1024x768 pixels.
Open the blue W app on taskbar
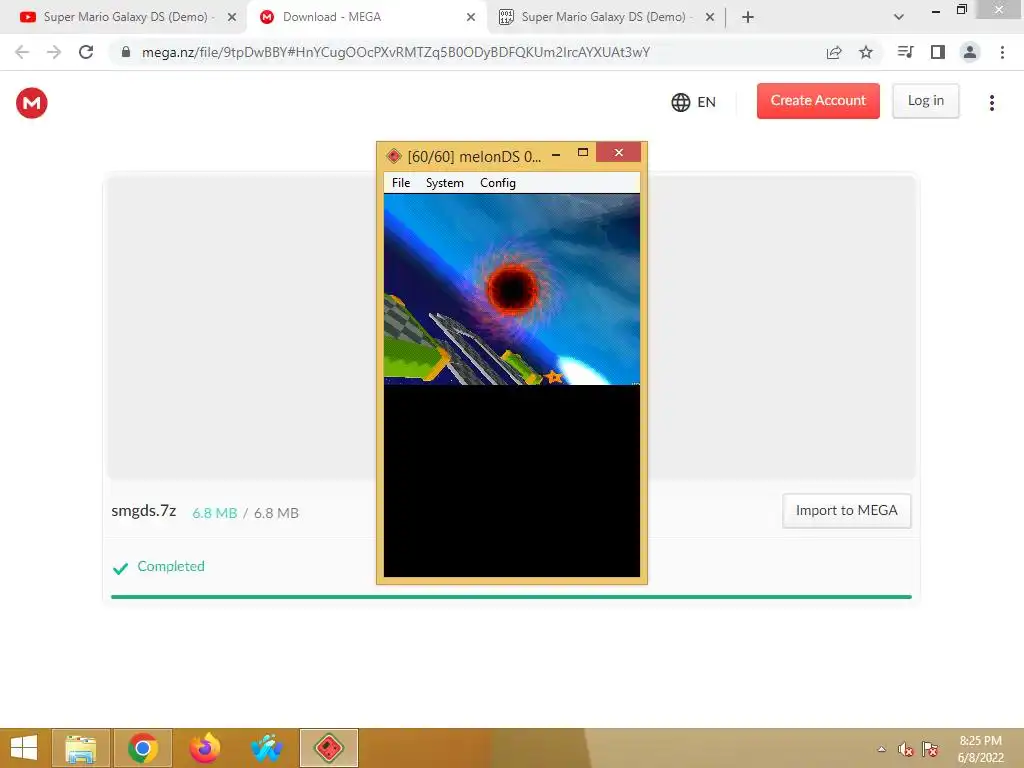coord(266,748)
